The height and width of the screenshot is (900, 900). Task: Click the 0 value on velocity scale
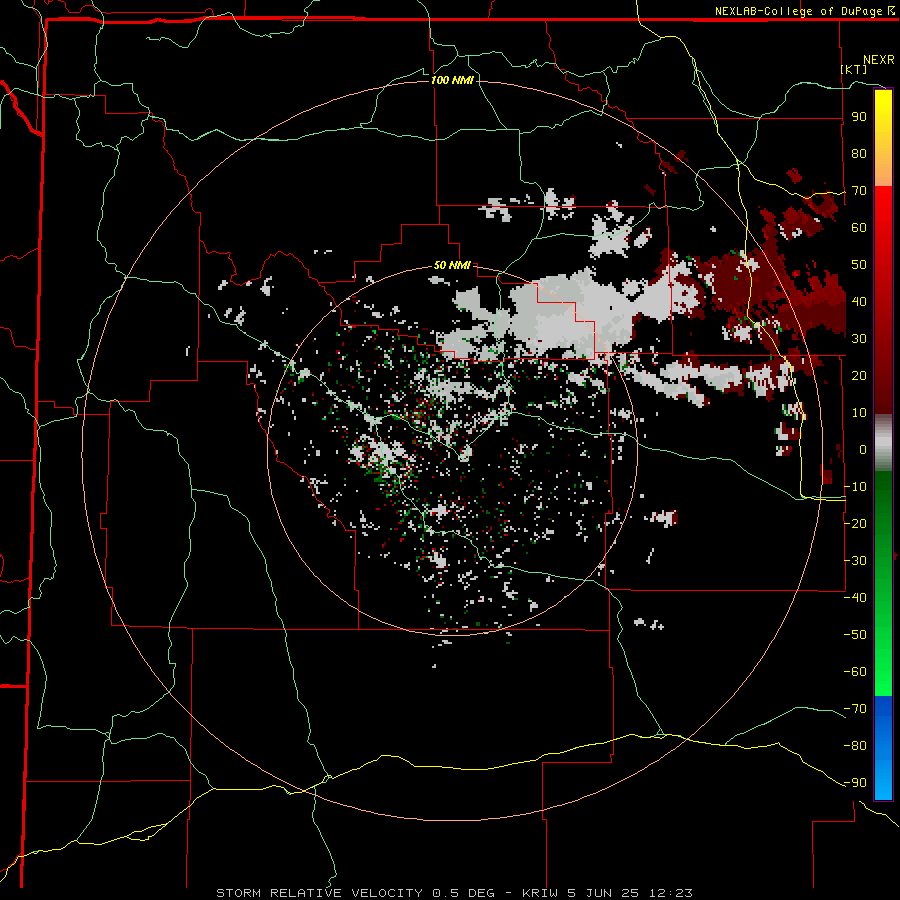tap(863, 449)
